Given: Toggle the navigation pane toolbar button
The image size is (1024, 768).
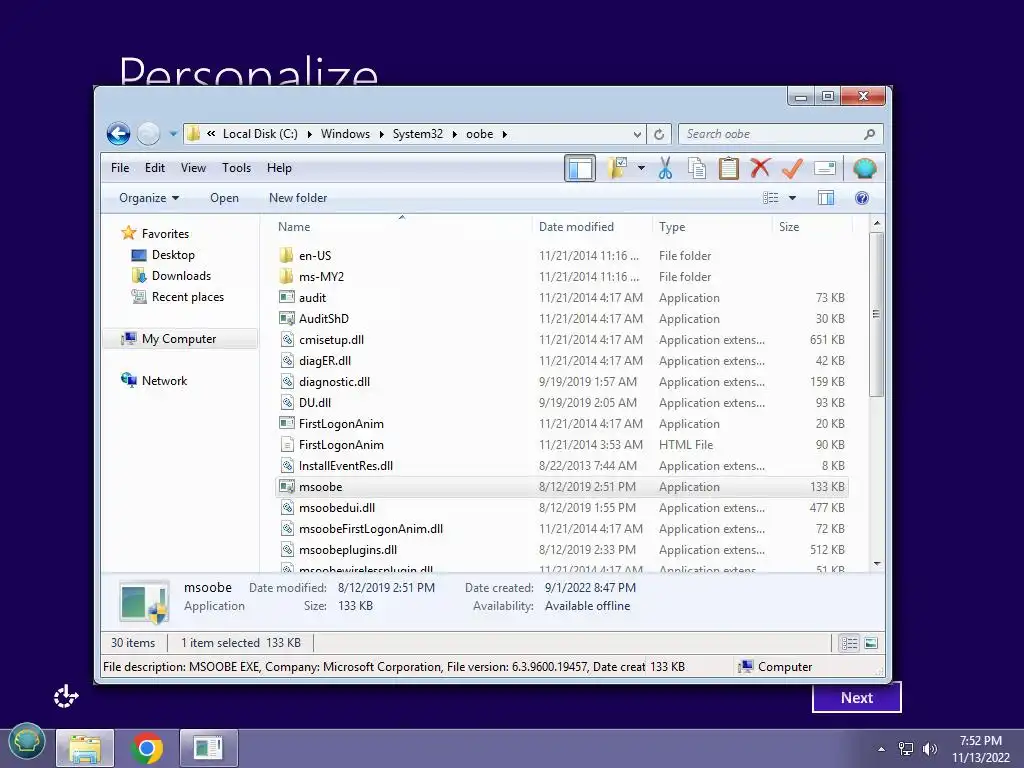Looking at the screenshot, I should pyautogui.click(x=580, y=168).
